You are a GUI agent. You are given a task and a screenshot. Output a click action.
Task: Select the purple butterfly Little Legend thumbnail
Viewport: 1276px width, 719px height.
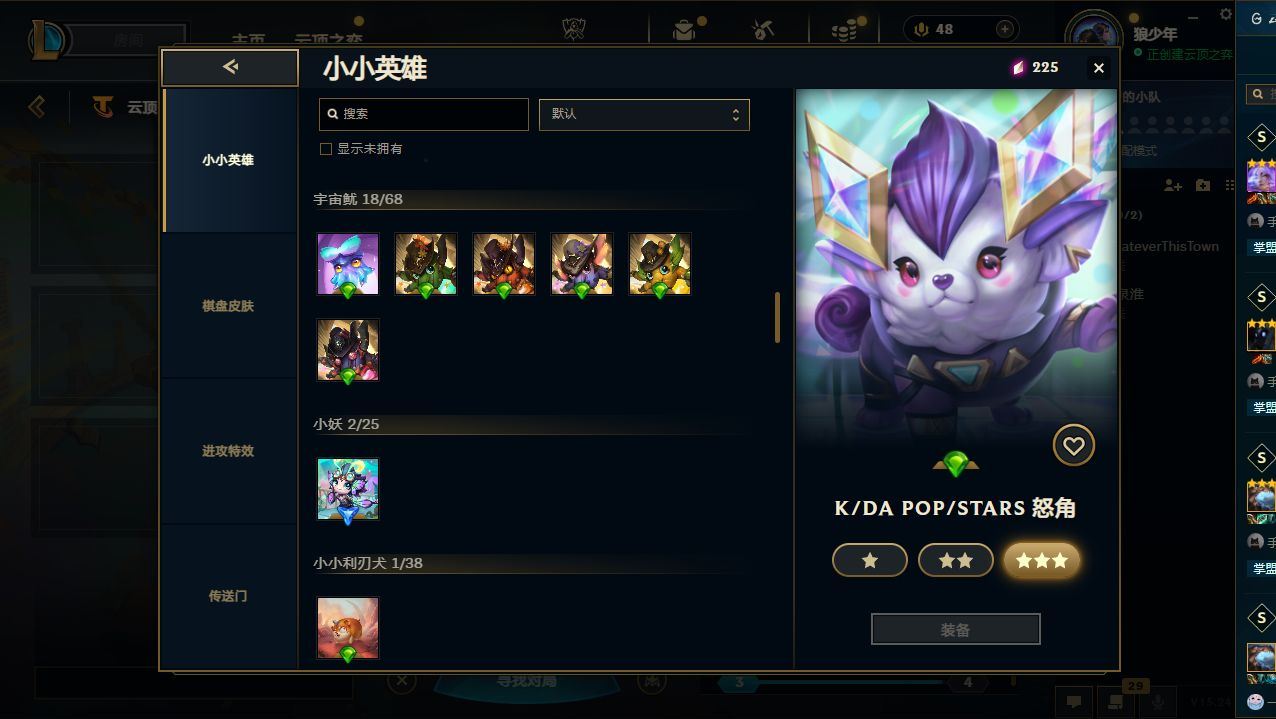pyautogui.click(x=348, y=264)
